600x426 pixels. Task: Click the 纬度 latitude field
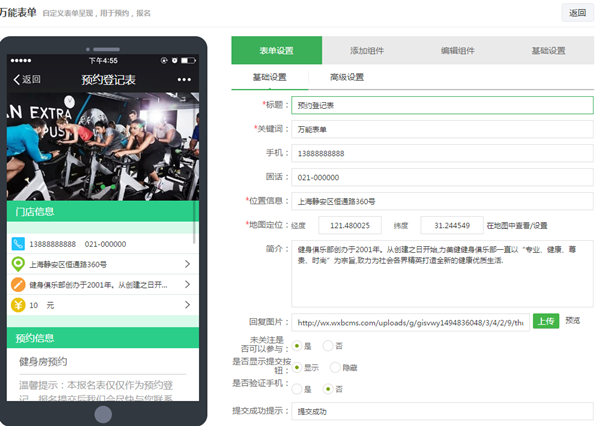(452, 225)
